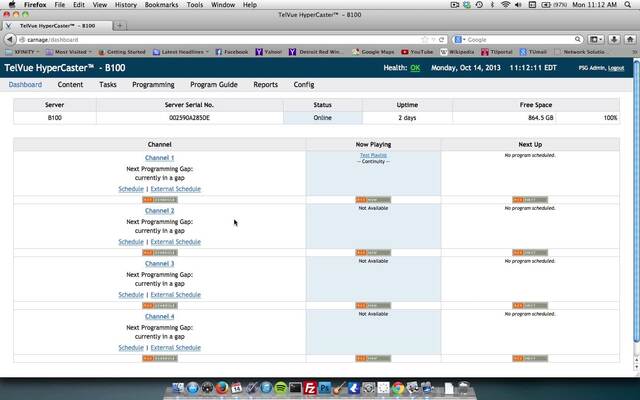Click the RSS badge under Channel 3
This screenshot has height=400, width=640.
[159, 305]
